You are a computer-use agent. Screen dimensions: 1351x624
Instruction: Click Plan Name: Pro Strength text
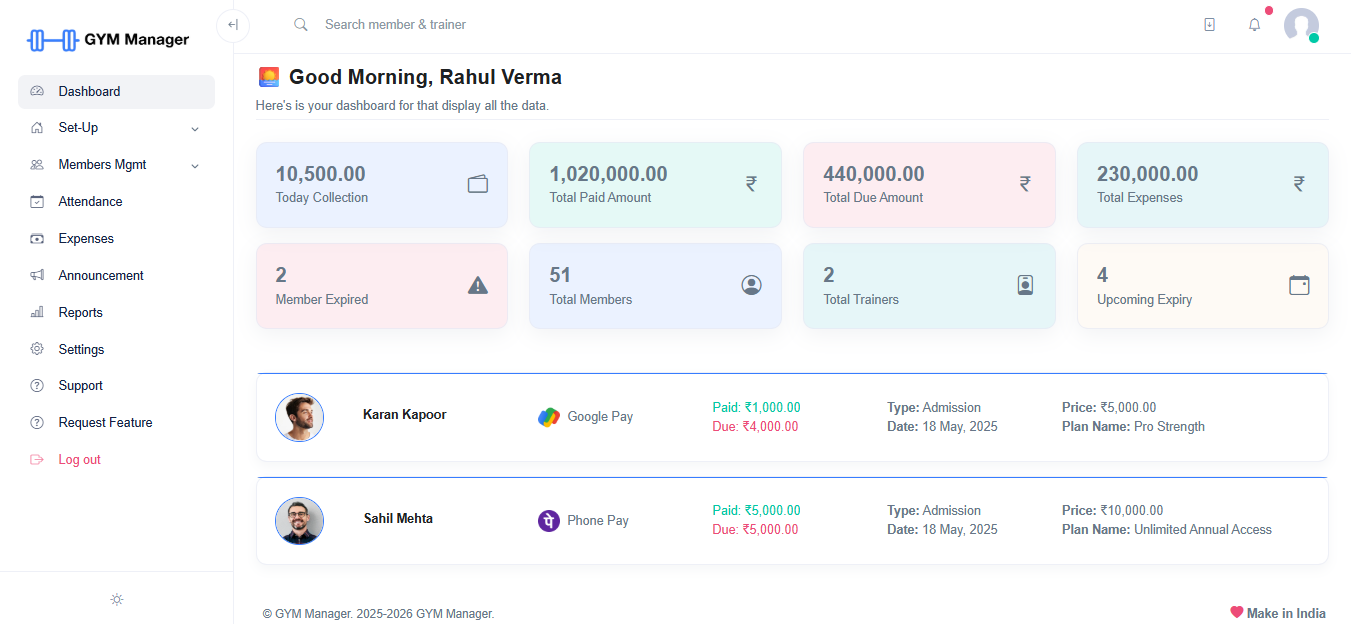[1133, 426]
